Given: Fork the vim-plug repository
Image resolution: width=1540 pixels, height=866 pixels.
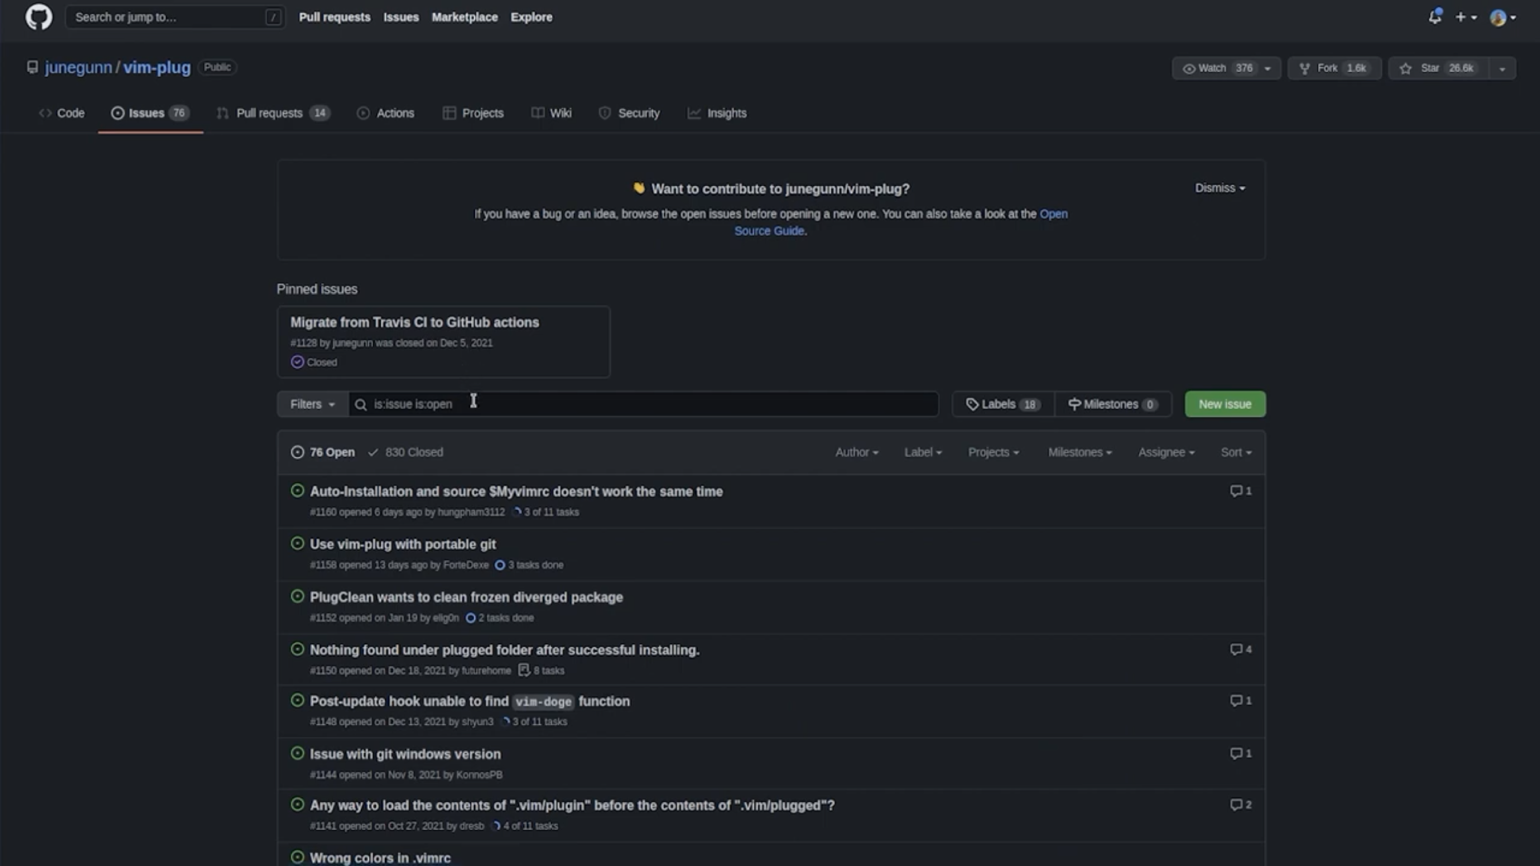Looking at the screenshot, I should click(1334, 68).
